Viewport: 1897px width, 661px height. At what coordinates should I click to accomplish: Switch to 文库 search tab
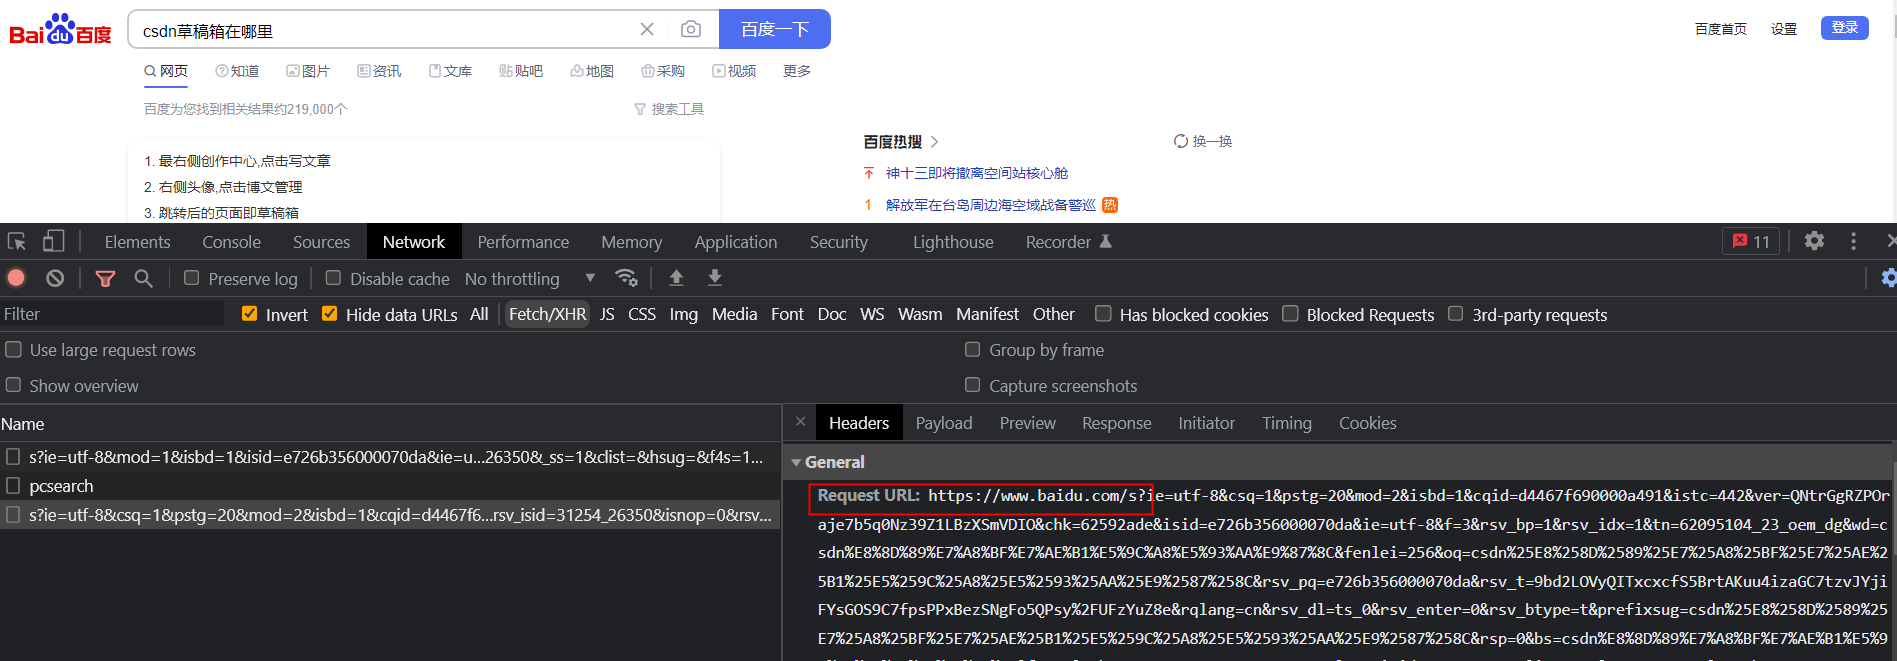click(450, 71)
